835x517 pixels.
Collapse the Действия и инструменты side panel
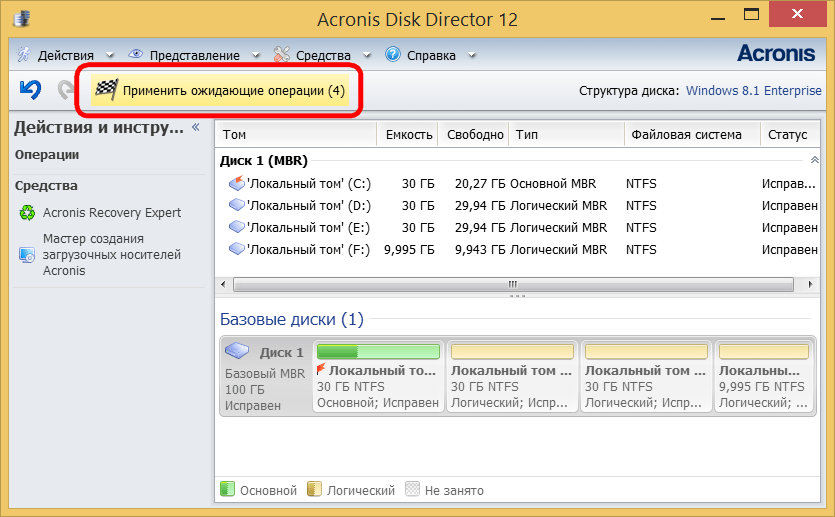pyautogui.click(x=196, y=127)
